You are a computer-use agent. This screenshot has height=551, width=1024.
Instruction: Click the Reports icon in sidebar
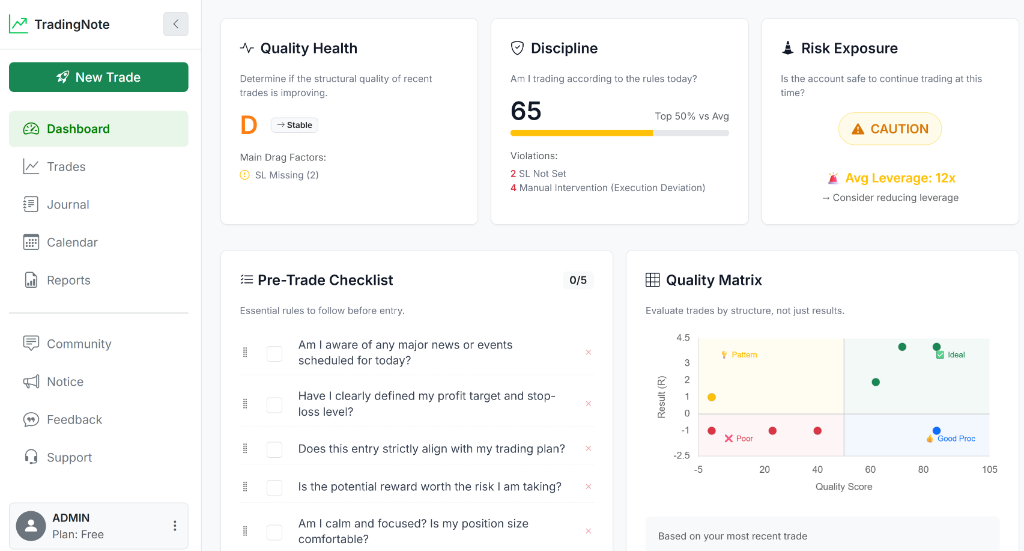[31, 280]
